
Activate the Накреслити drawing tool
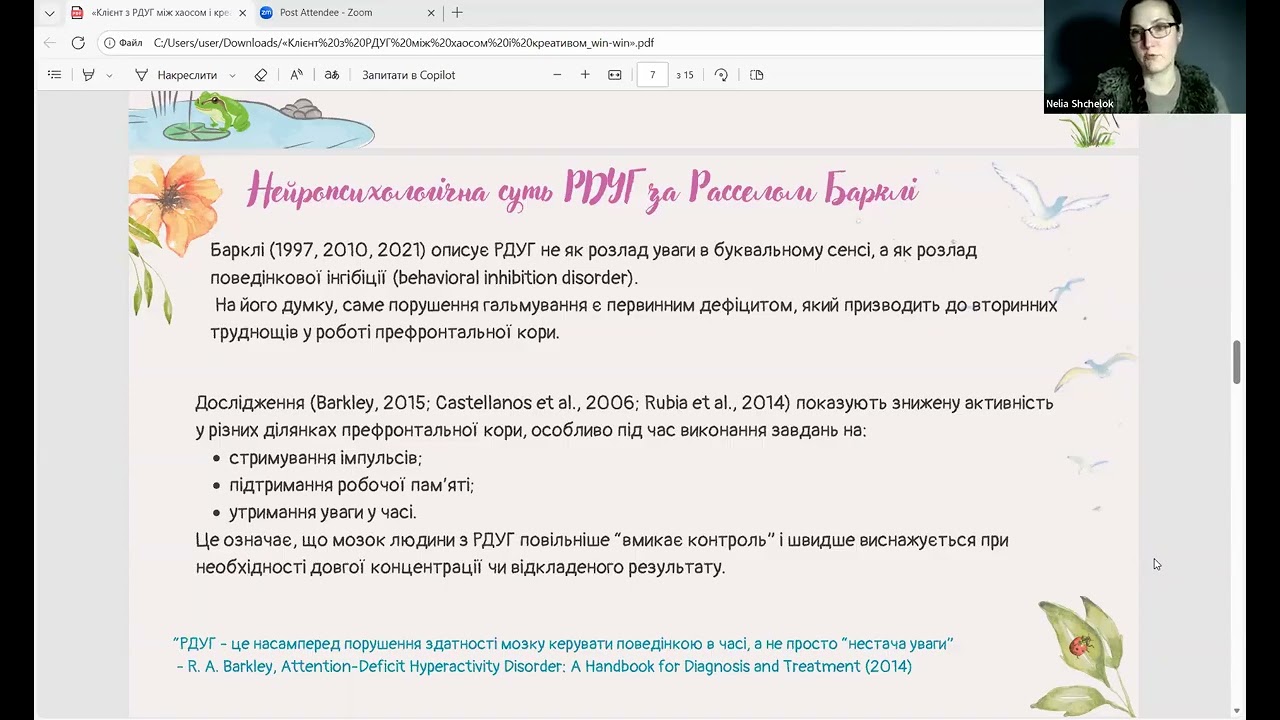(175, 75)
